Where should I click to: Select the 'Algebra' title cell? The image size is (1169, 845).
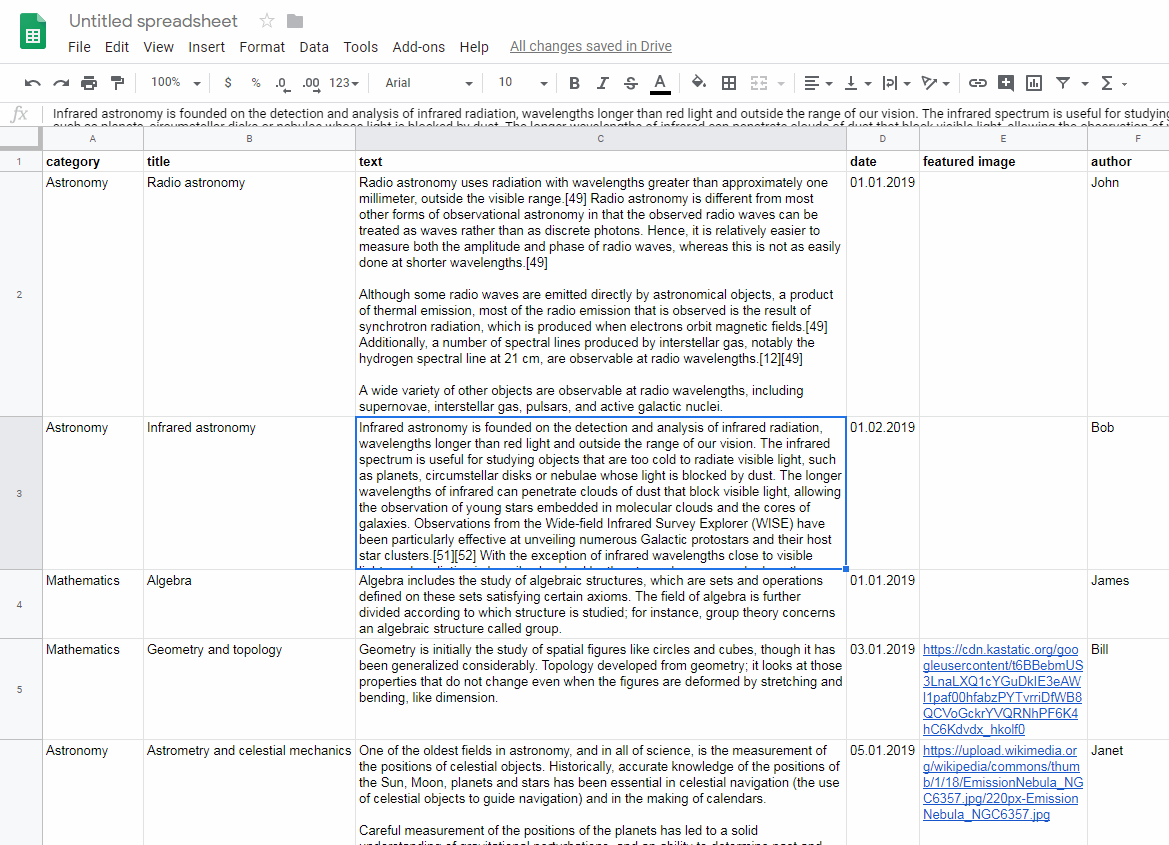249,604
